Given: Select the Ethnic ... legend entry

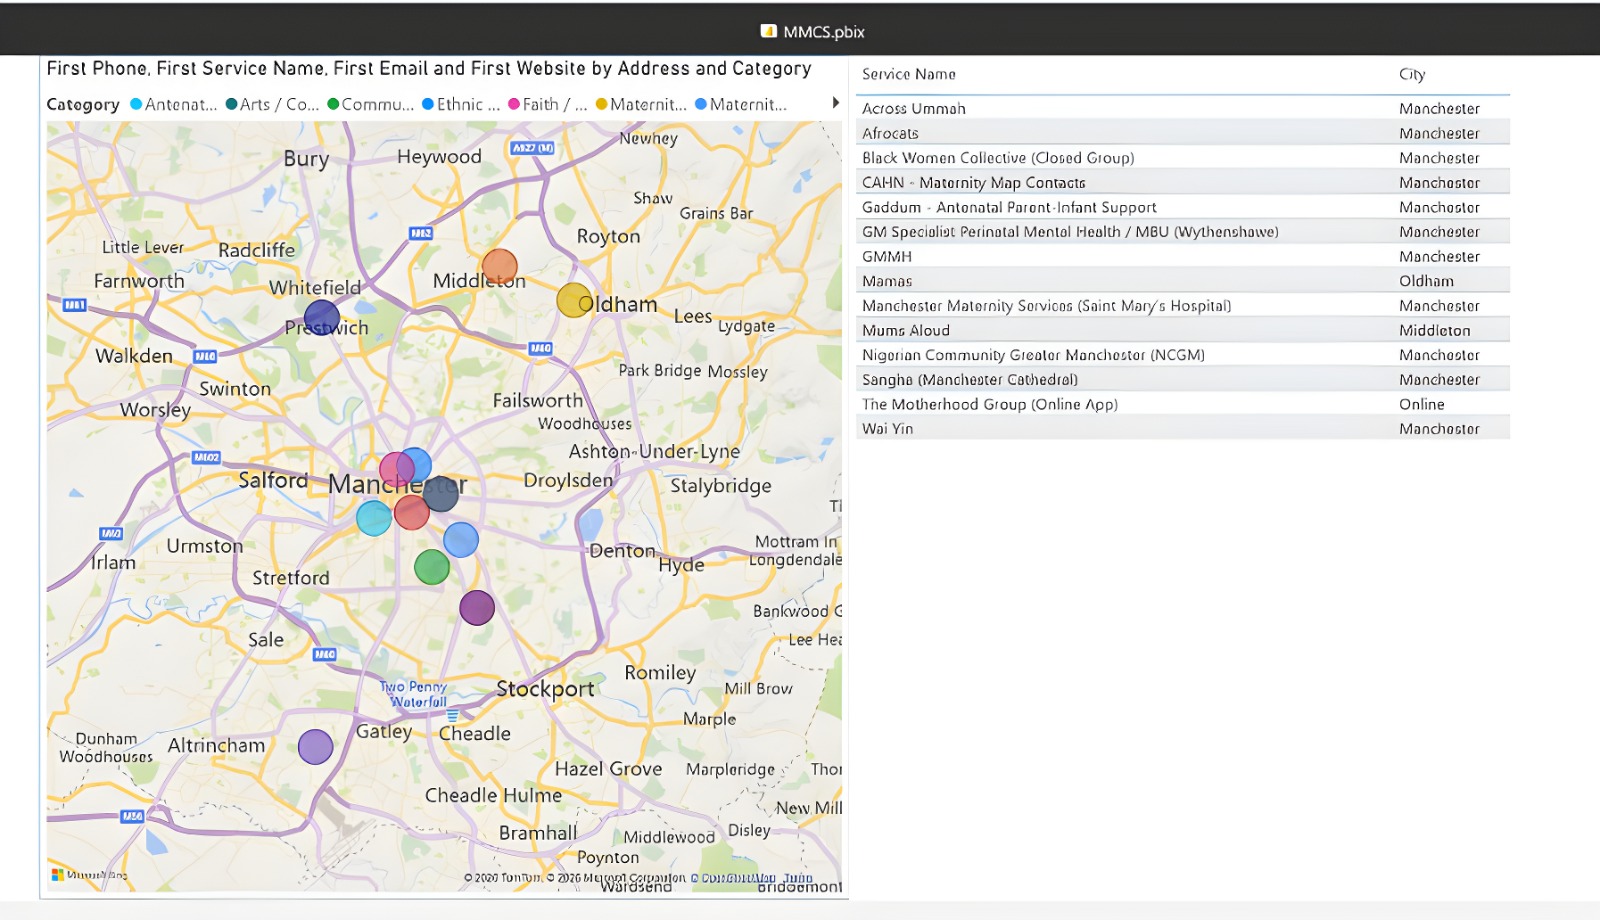Looking at the screenshot, I should coord(461,104).
